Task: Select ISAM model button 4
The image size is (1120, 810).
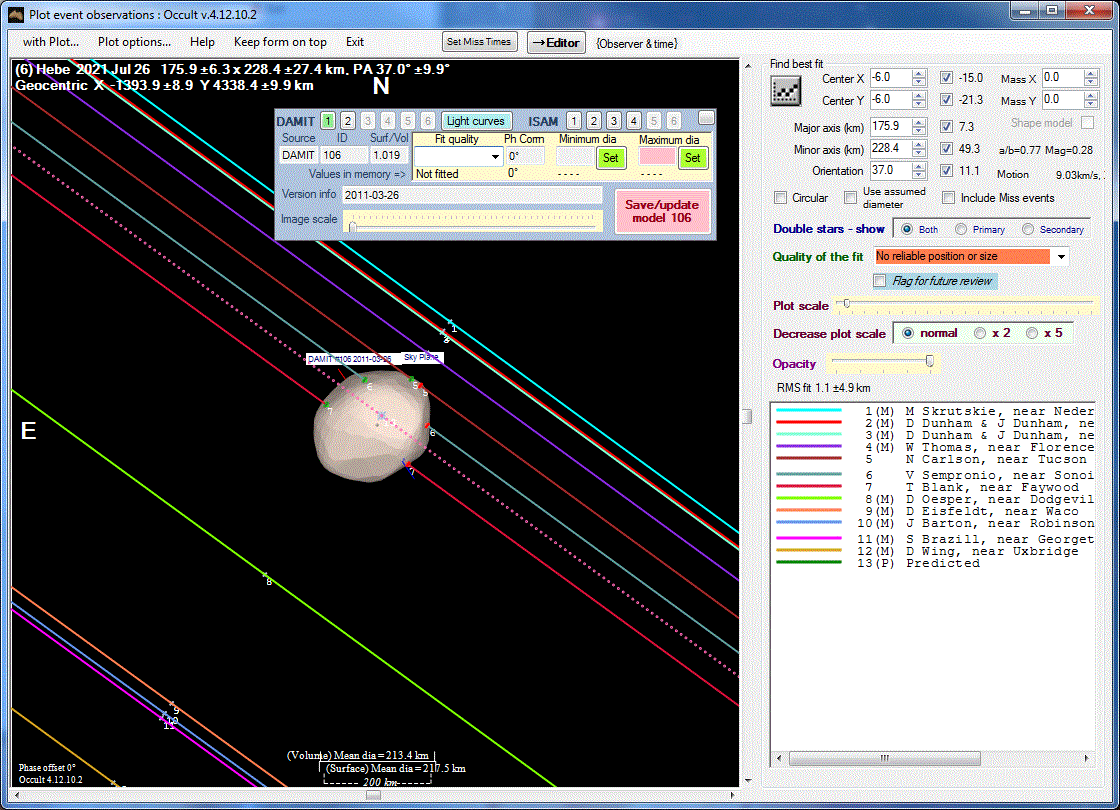Action: pos(634,121)
